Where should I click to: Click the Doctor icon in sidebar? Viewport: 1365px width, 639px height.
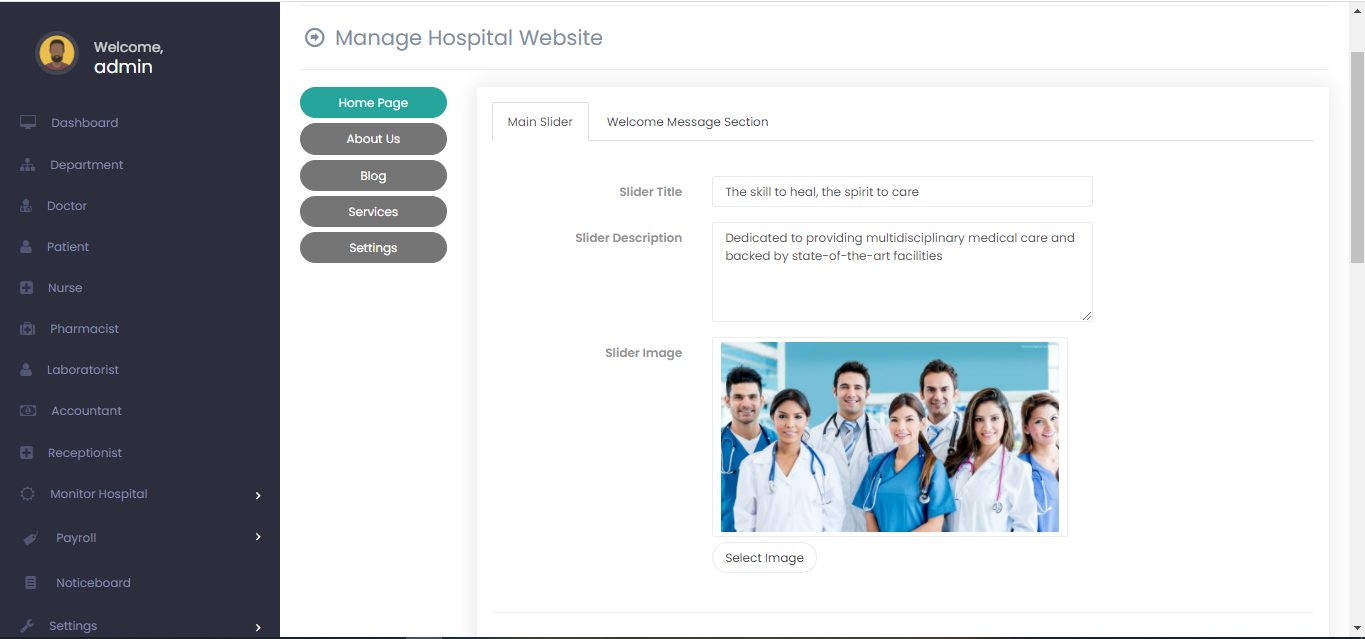tap(26, 206)
